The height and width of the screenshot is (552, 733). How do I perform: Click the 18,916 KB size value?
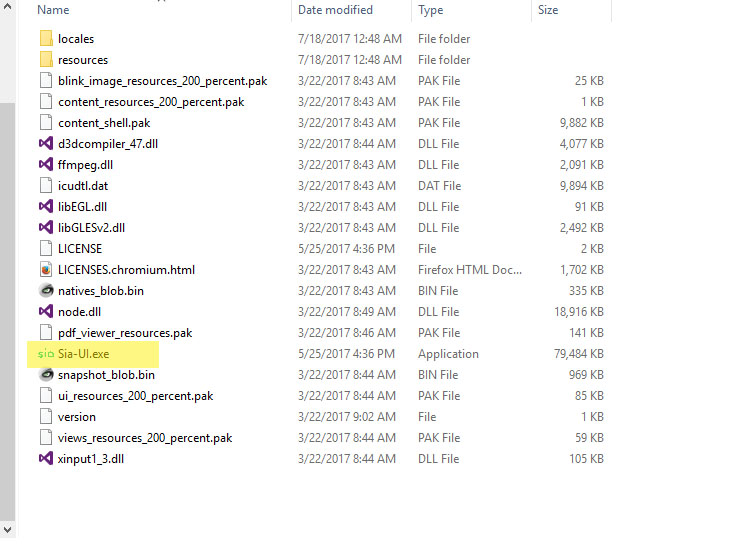click(x=579, y=312)
